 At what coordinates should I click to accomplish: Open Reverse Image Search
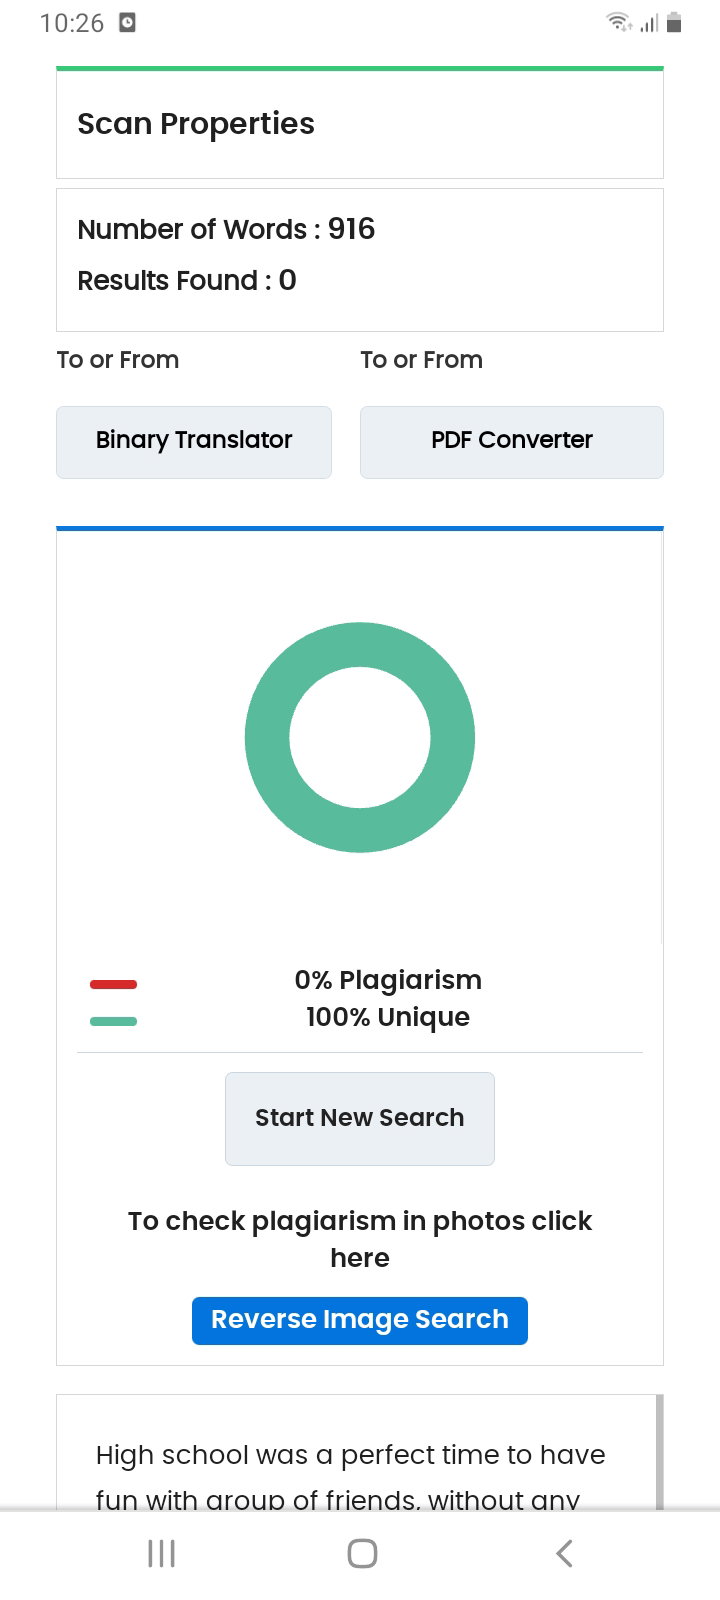point(360,1320)
